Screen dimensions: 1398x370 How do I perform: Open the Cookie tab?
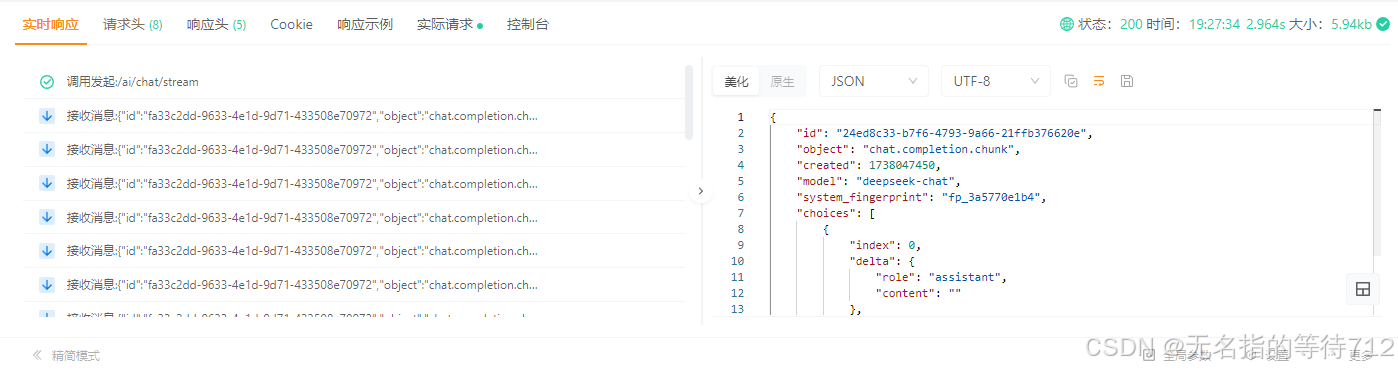[x=291, y=24]
